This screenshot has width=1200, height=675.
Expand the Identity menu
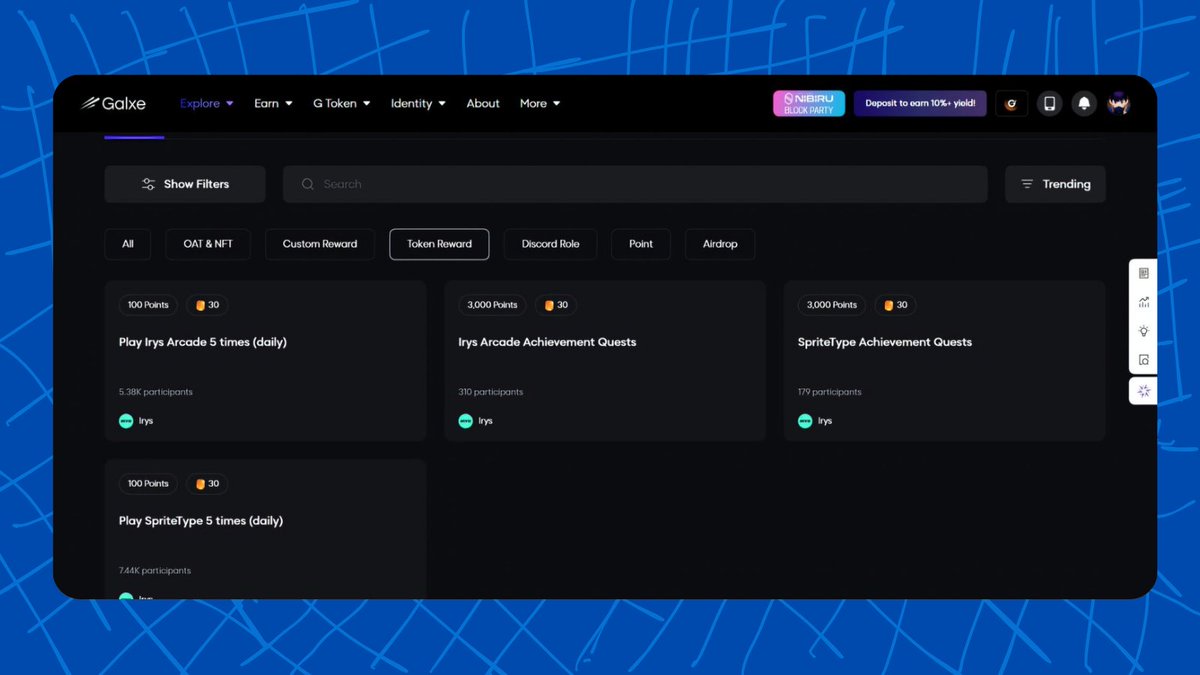(418, 103)
